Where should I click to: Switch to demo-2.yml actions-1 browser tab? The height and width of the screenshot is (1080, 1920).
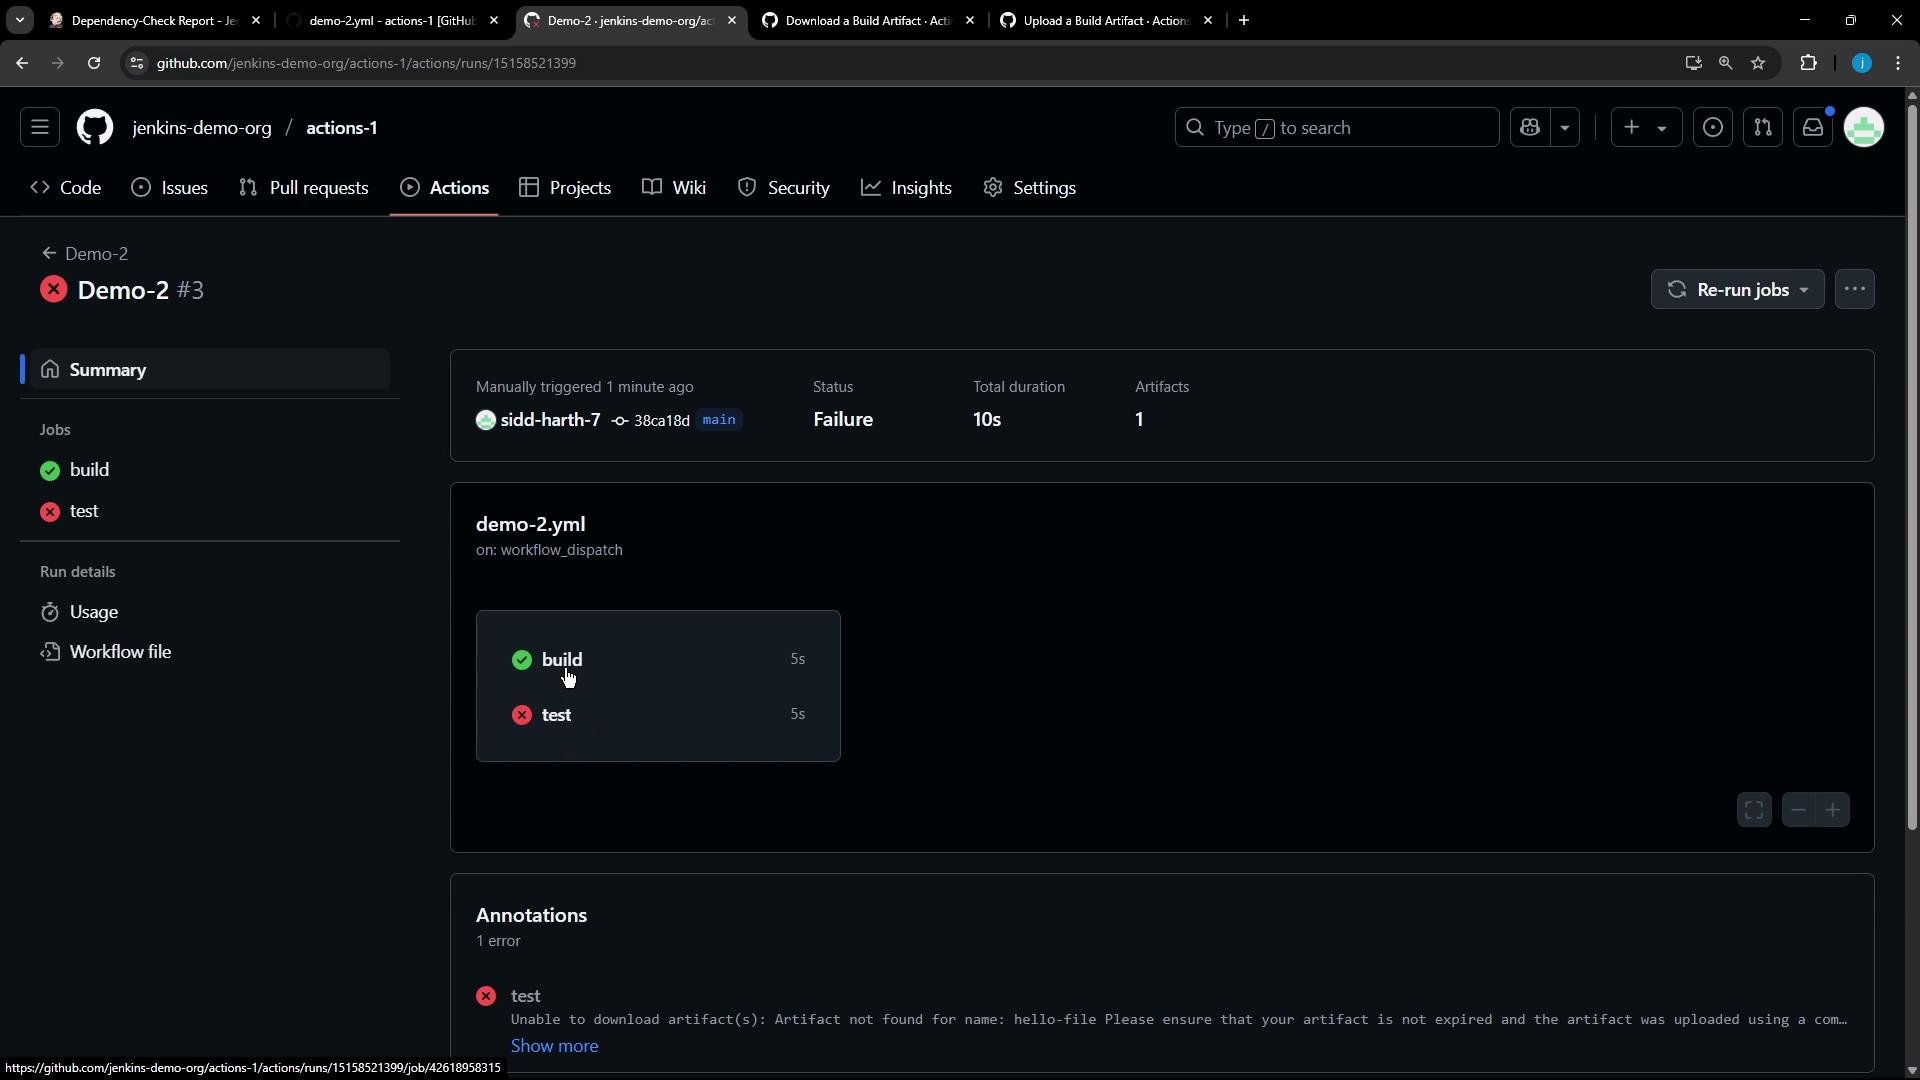(x=393, y=20)
